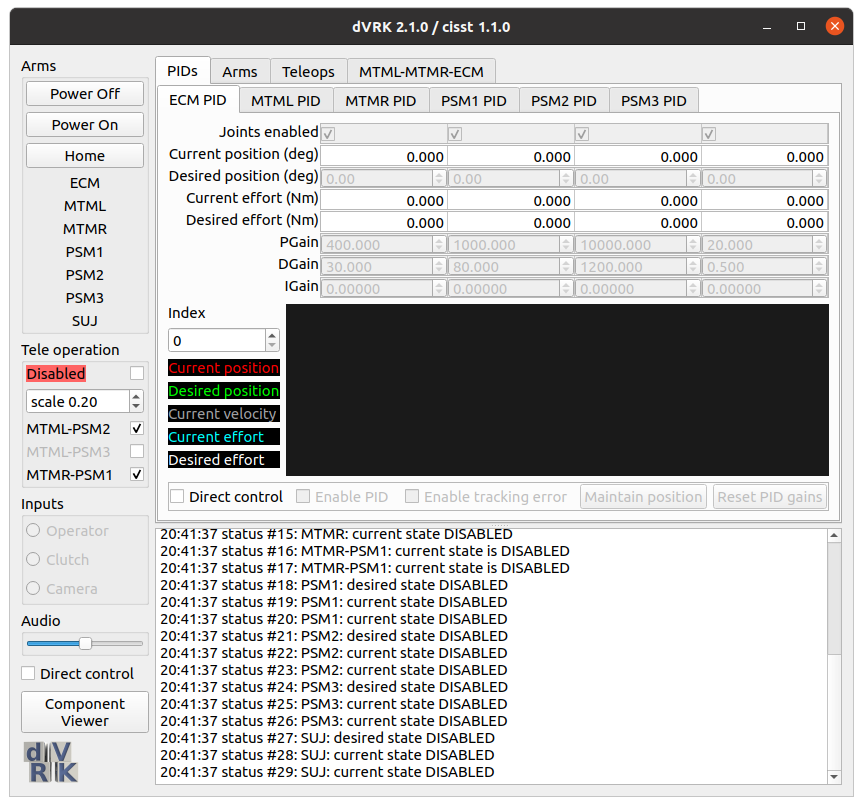Click the SUJ arm label
Screen dimensions: 863x806
coord(85,321)
